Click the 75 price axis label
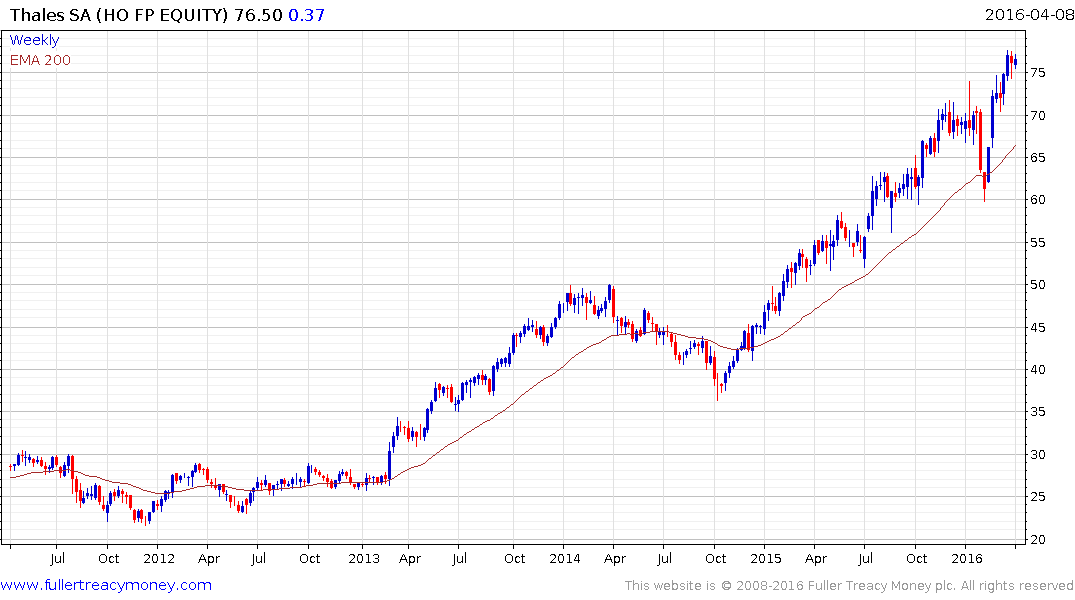Image resolution: width=1075 pixels, height=600 pixels. [1038, 73]
